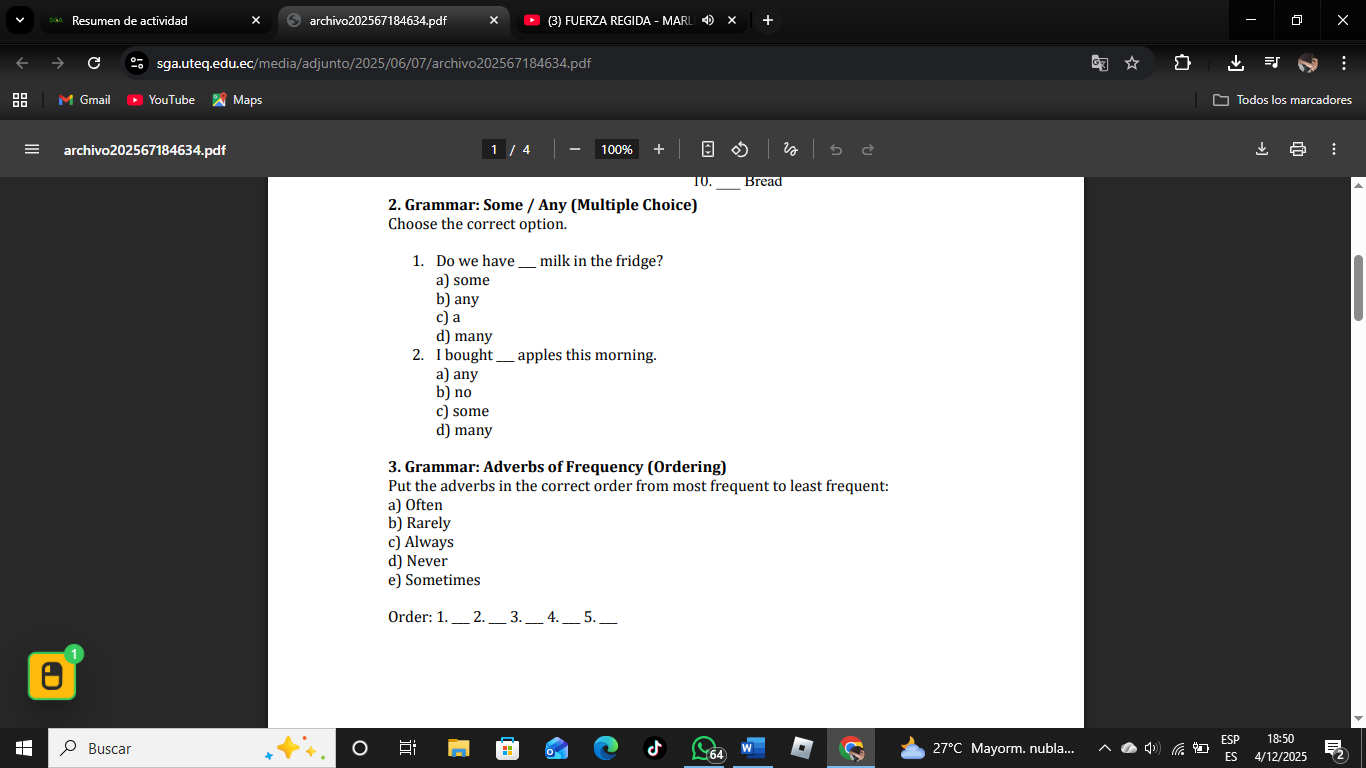1366x768 pixels.
Task: Download the PDF file
Action: point(1262,149)
